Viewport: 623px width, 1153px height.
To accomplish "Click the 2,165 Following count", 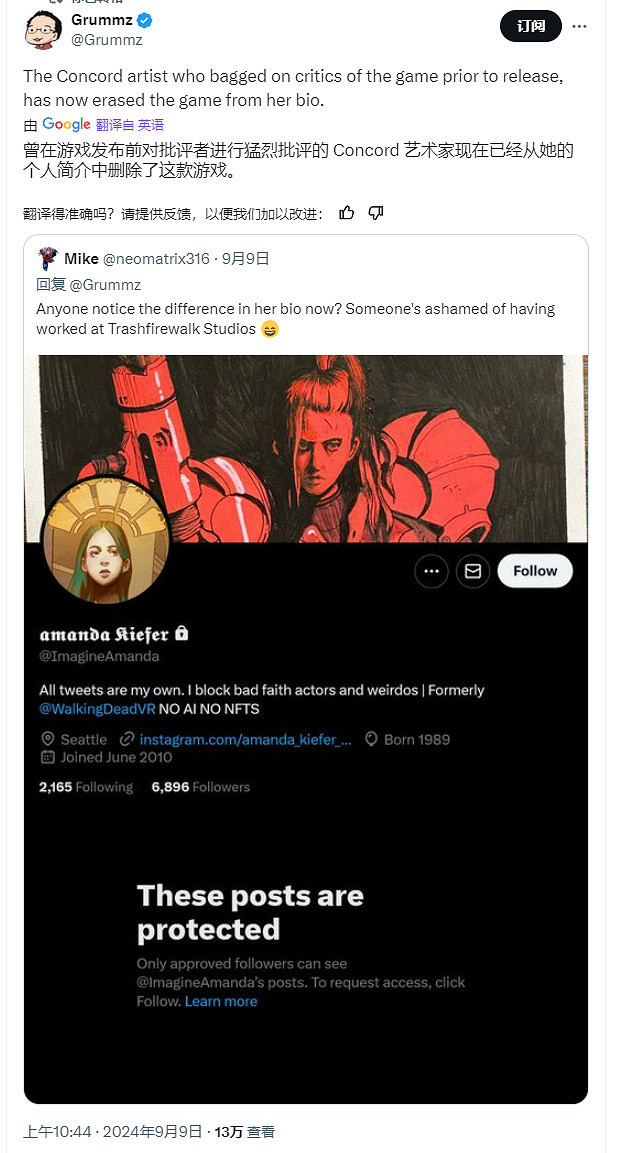I will tap(86, 787).
